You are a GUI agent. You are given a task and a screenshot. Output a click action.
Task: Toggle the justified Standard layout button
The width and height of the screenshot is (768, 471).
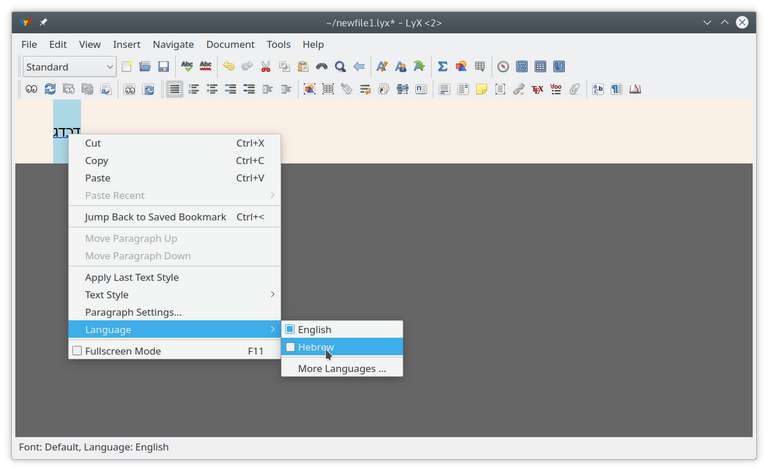[x=174, y=89]
